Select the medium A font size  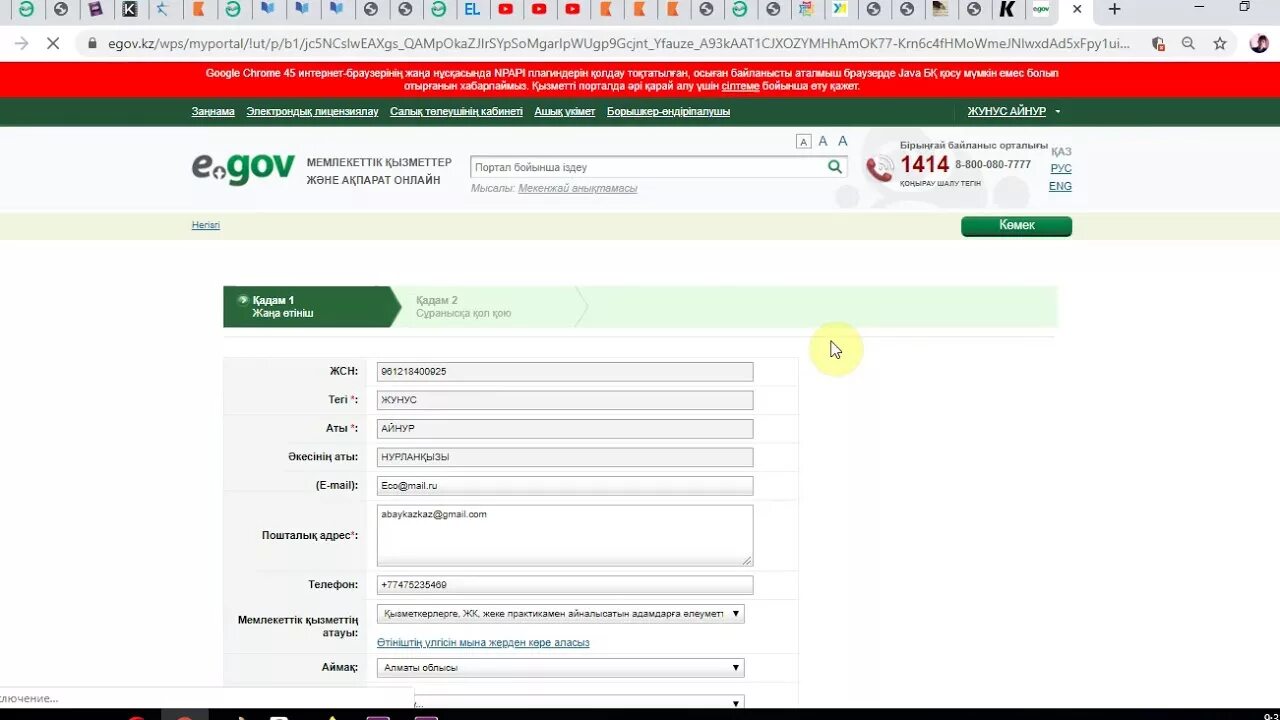click(x=823, y=141)
